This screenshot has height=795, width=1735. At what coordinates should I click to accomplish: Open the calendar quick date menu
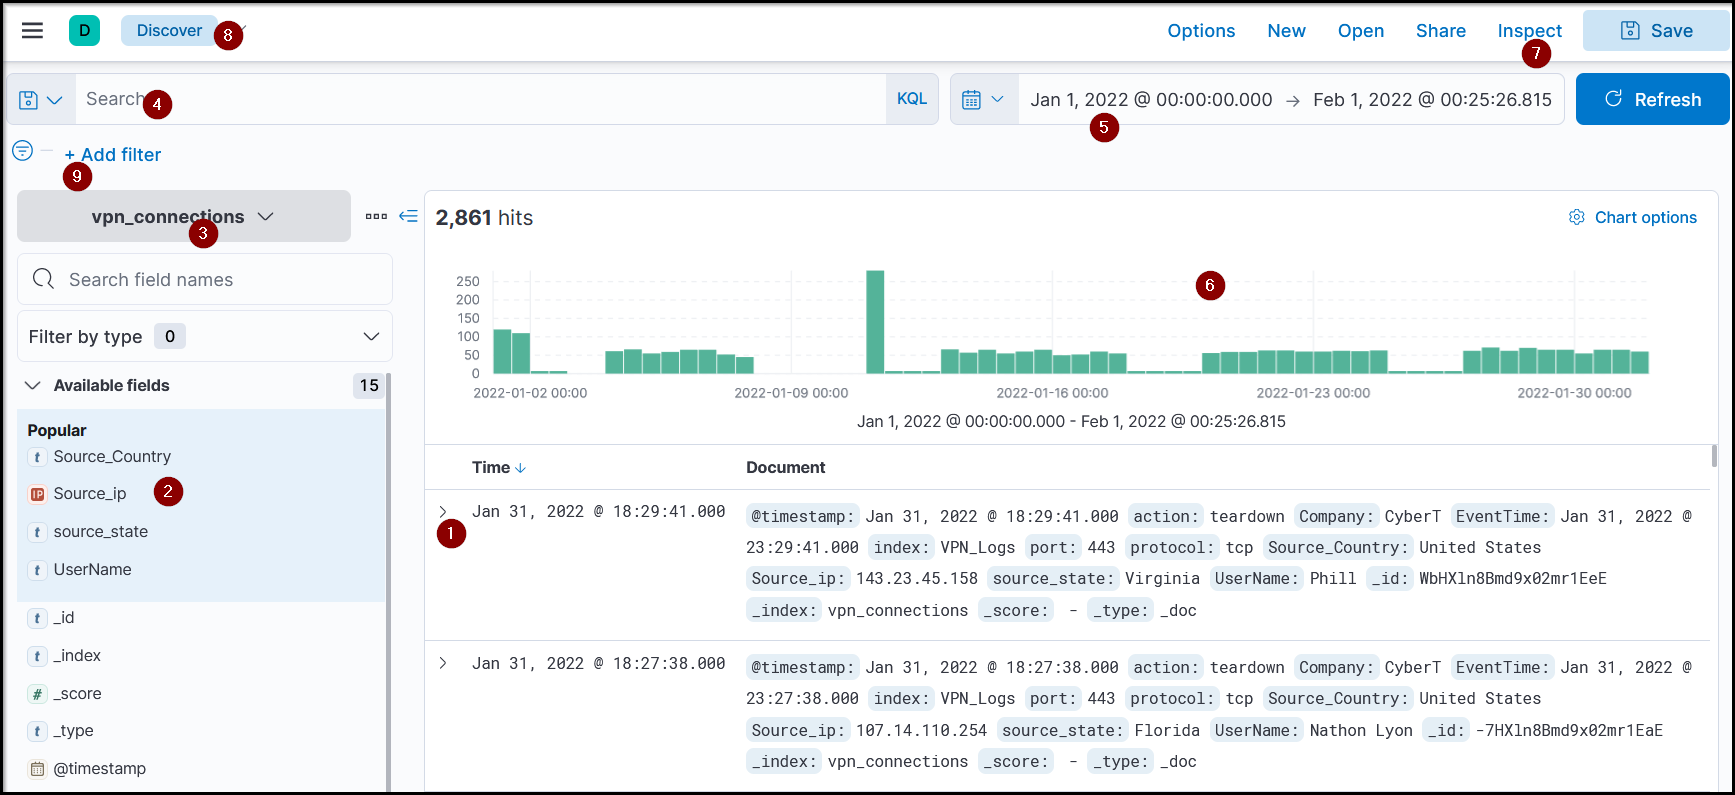(982, 99)
